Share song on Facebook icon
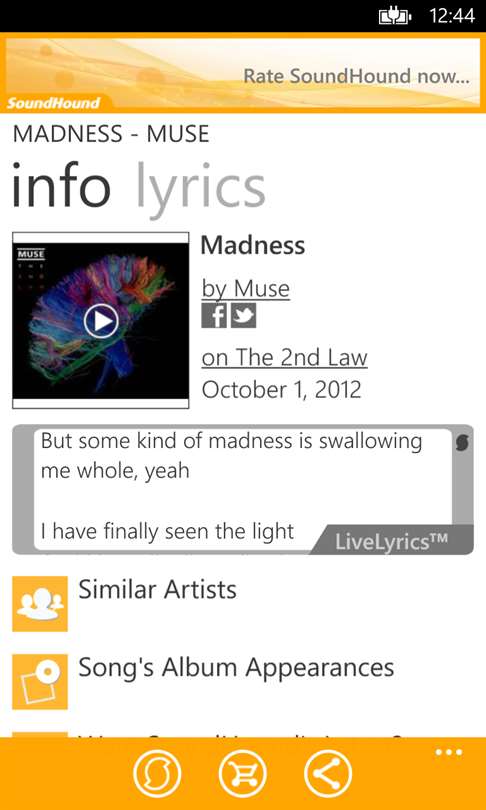The height and width of the screenshot is (810, 486). [214, 316]
